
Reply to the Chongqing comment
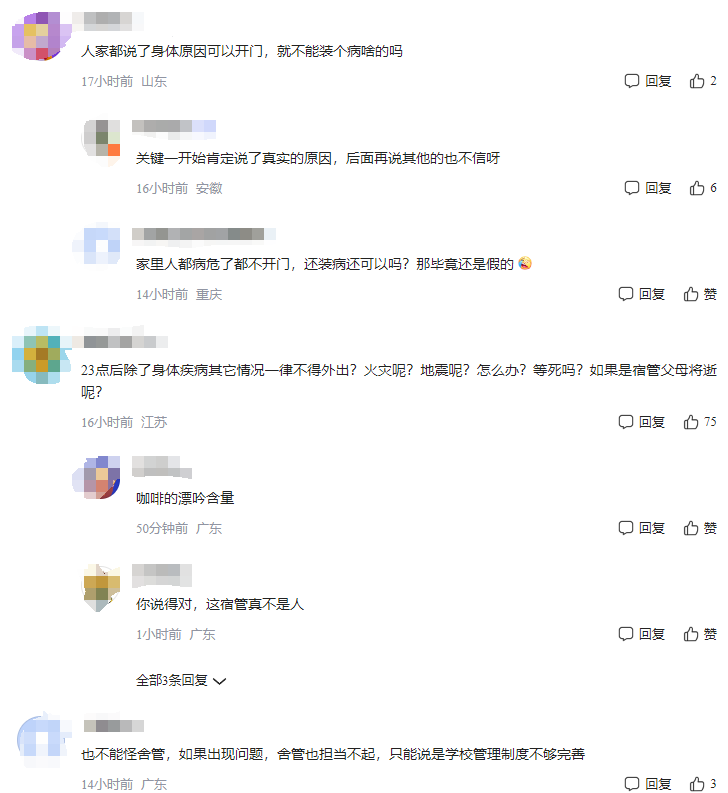pos(641,294)
